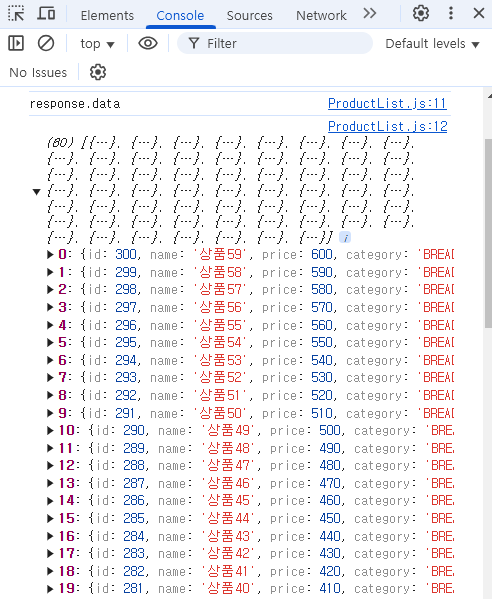
Task: Open DevTools settings gear
Action: click(421, 14)
